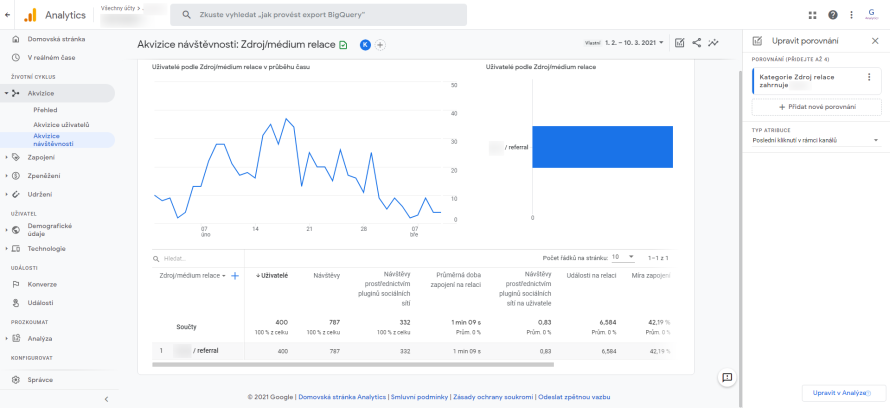Open the three-dot header menu
The image size is (890, 408).
851,15
